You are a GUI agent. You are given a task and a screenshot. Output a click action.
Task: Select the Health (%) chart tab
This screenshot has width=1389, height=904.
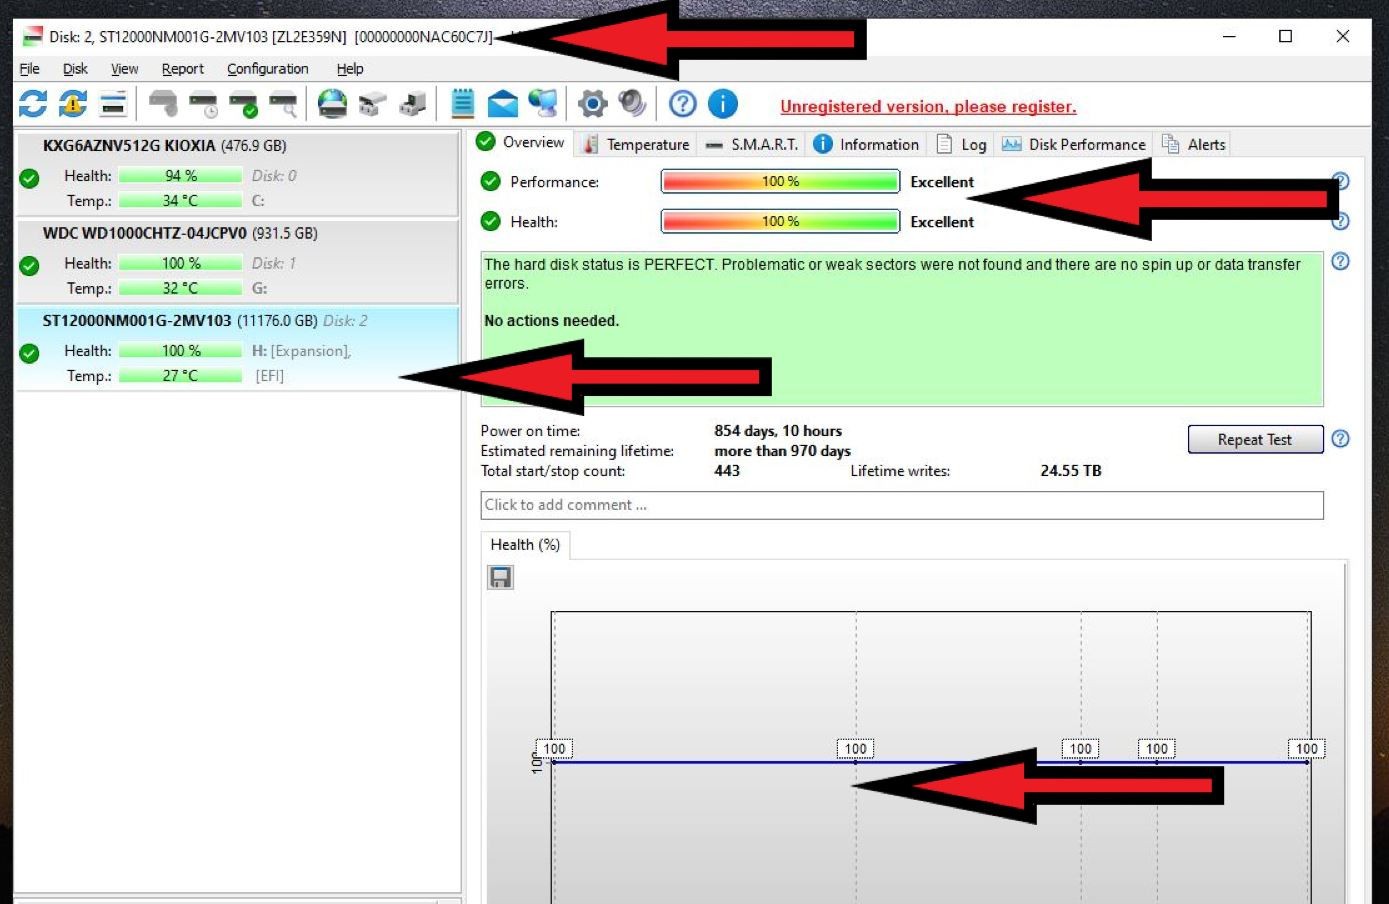point(525,545)
